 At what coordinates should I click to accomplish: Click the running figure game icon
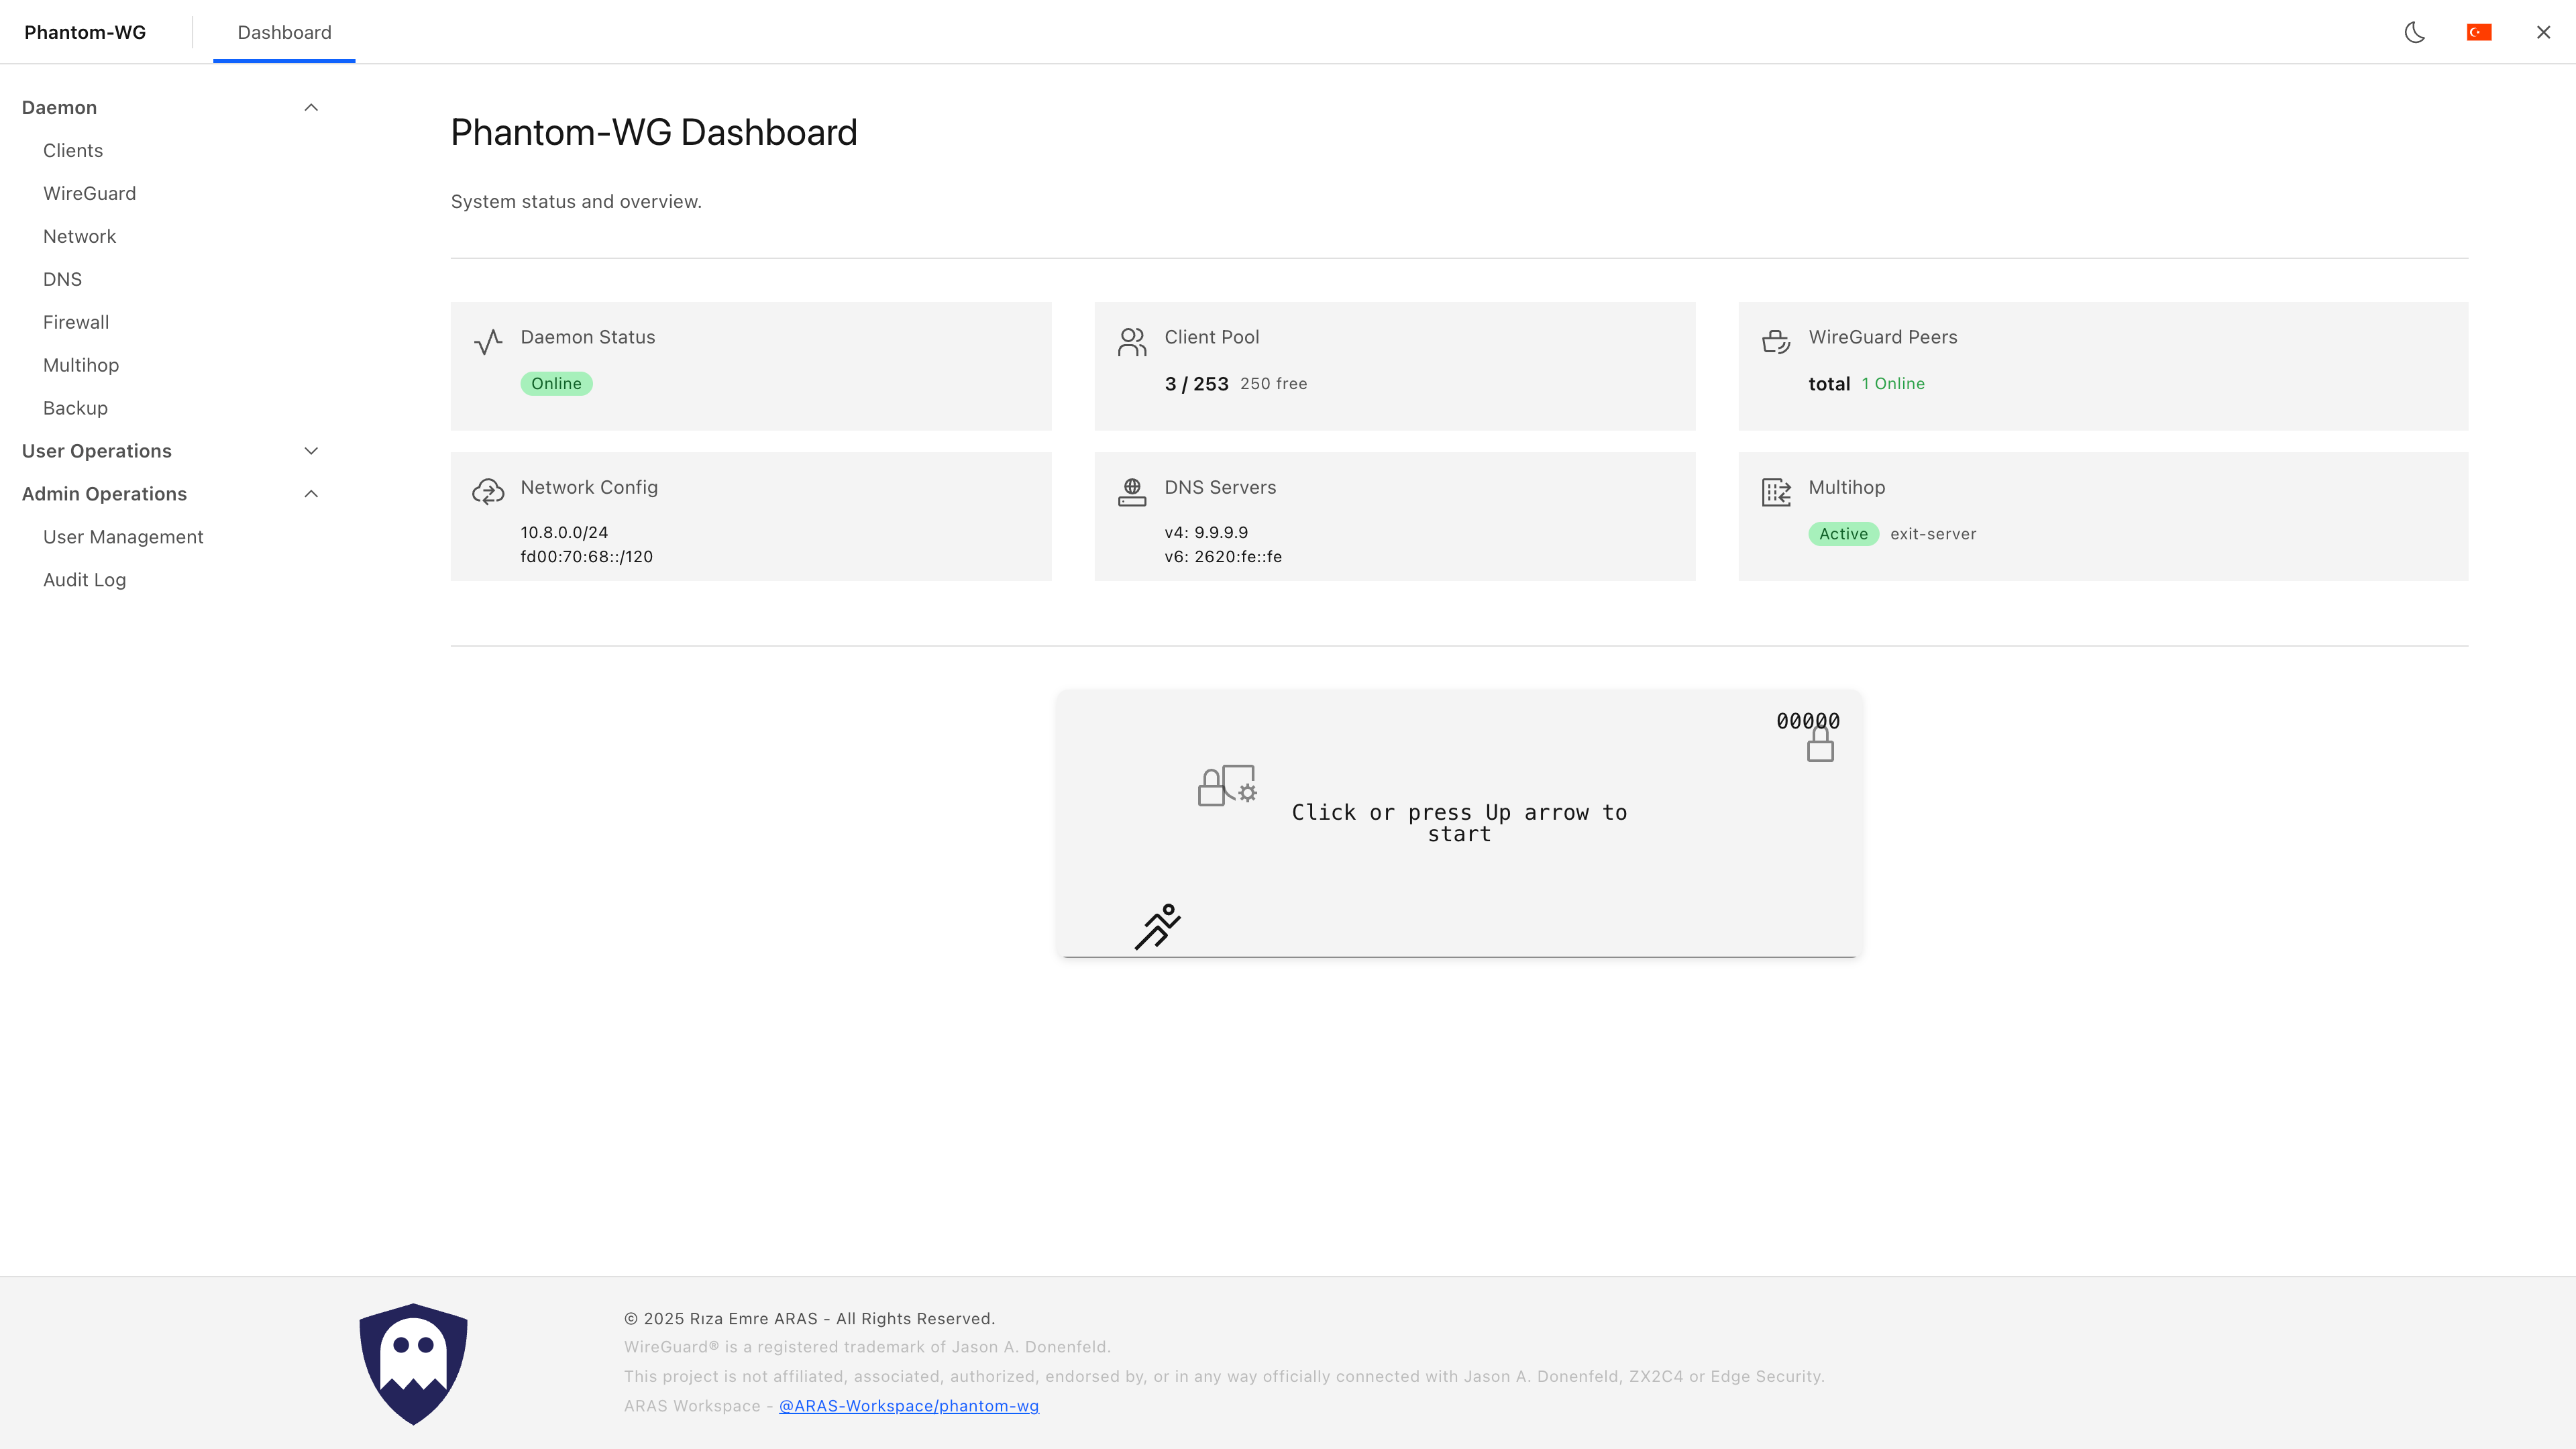point(1158,927)
